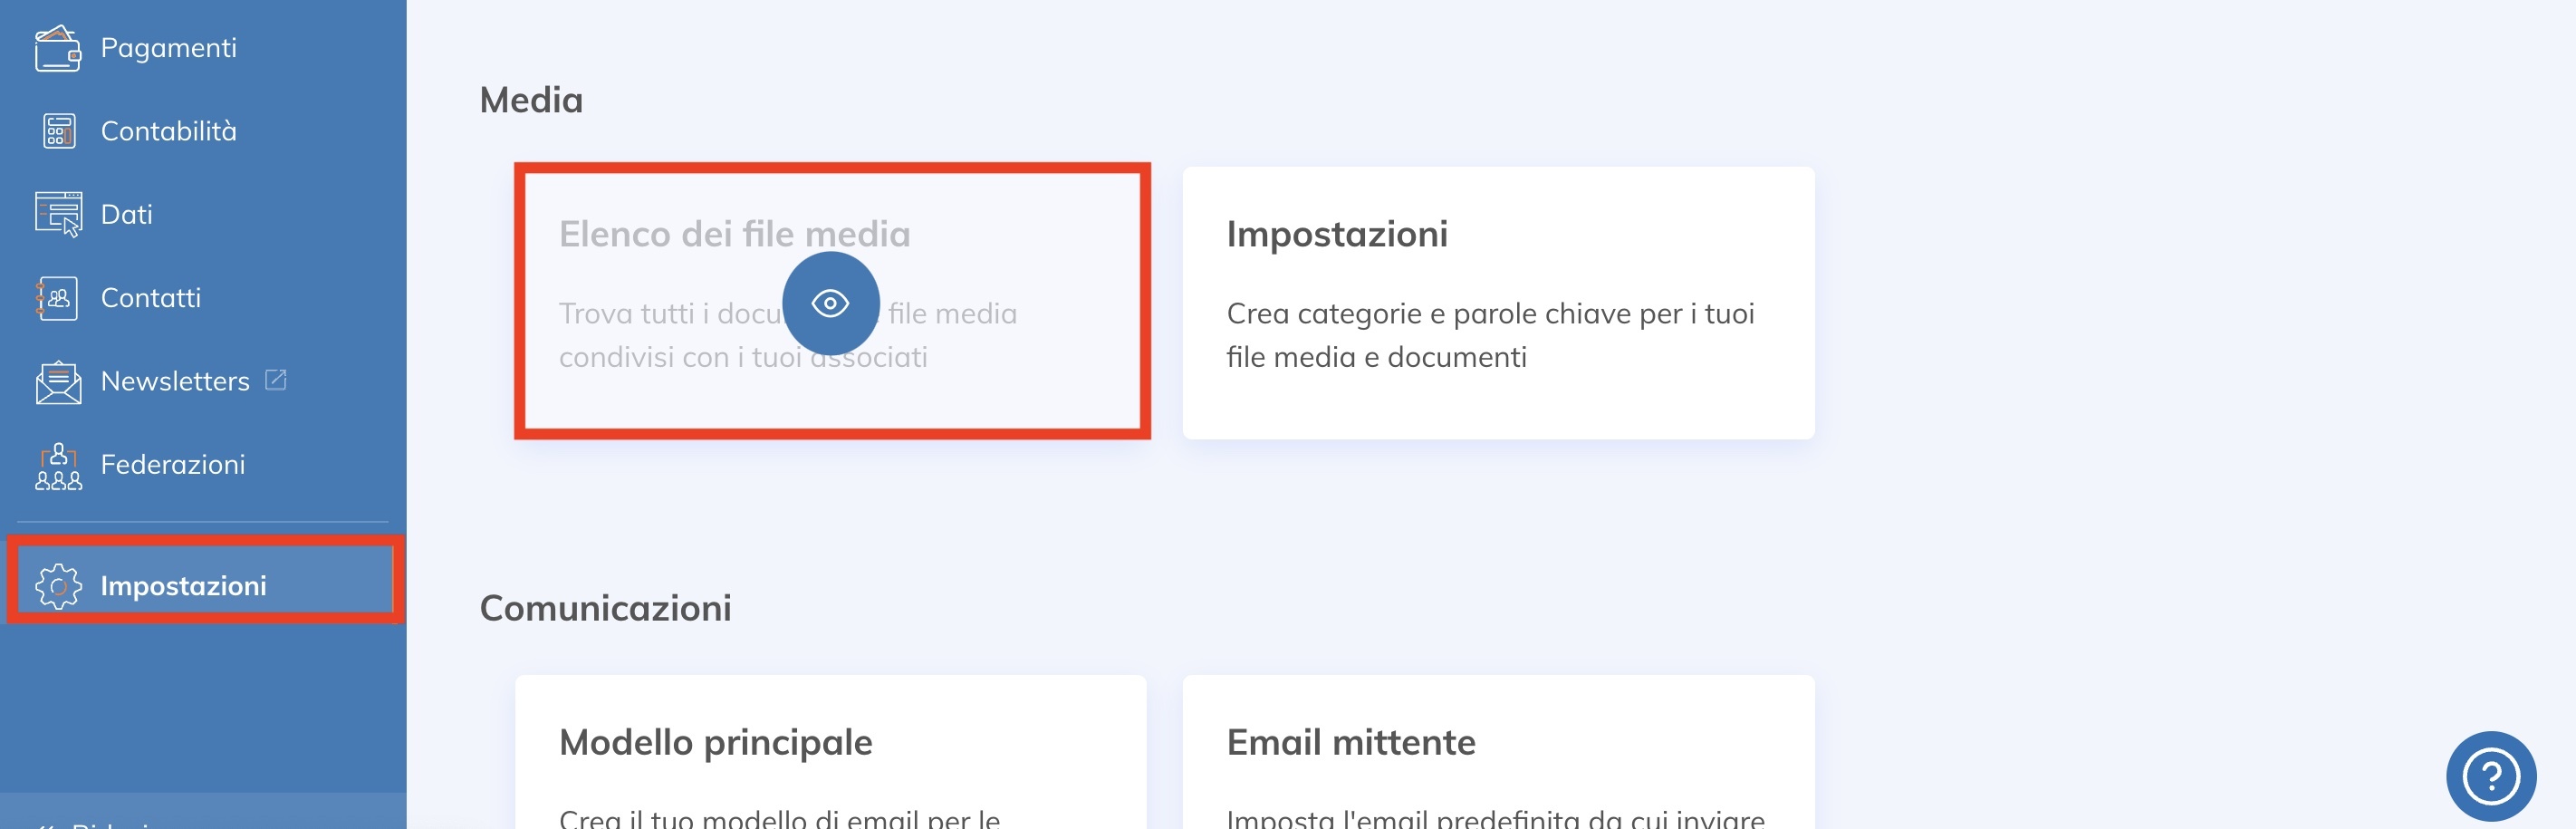Click the Dati data-table icon
The height and width of the screenshot is (829, 2576).
pos(58,214)
